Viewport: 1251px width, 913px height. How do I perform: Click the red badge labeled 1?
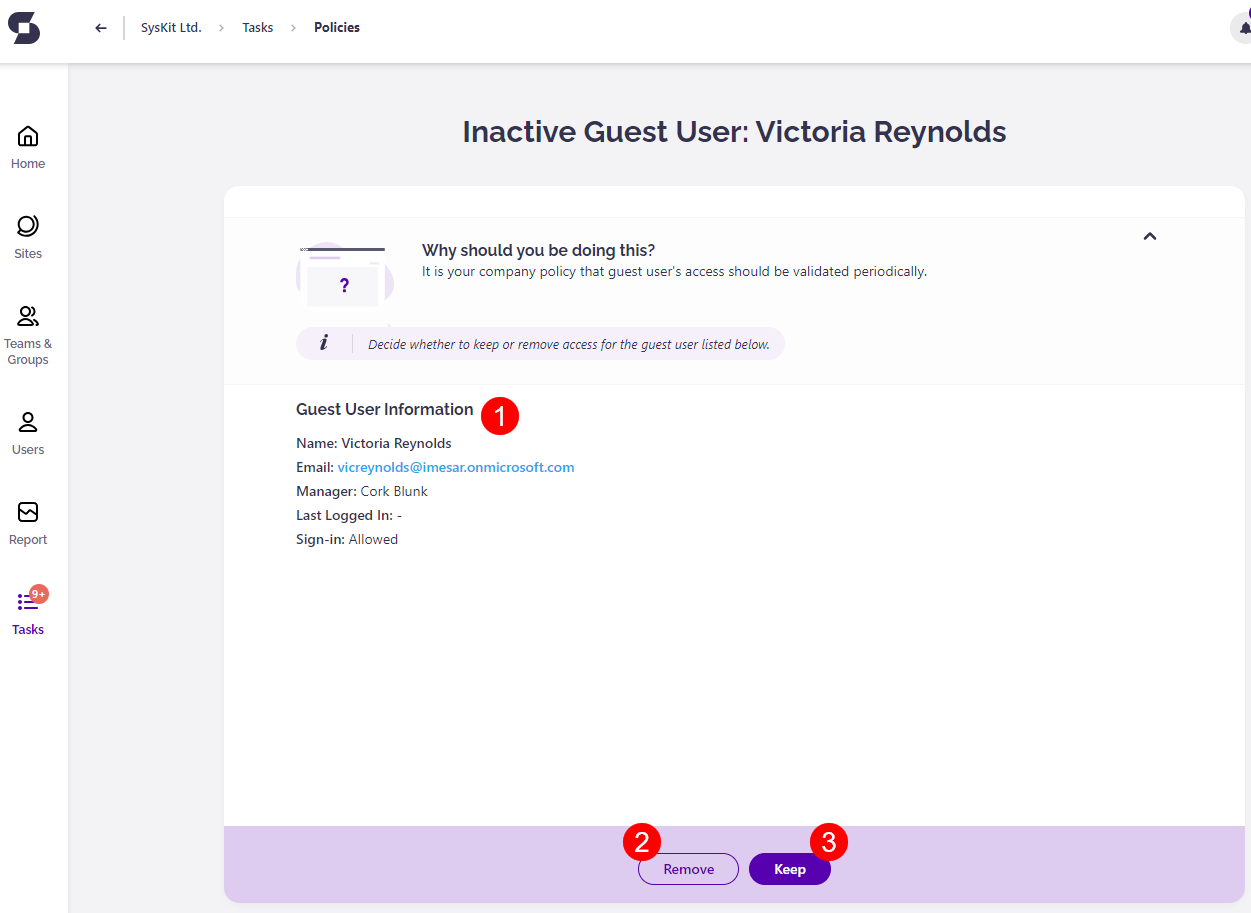click(x=499, y=416)
